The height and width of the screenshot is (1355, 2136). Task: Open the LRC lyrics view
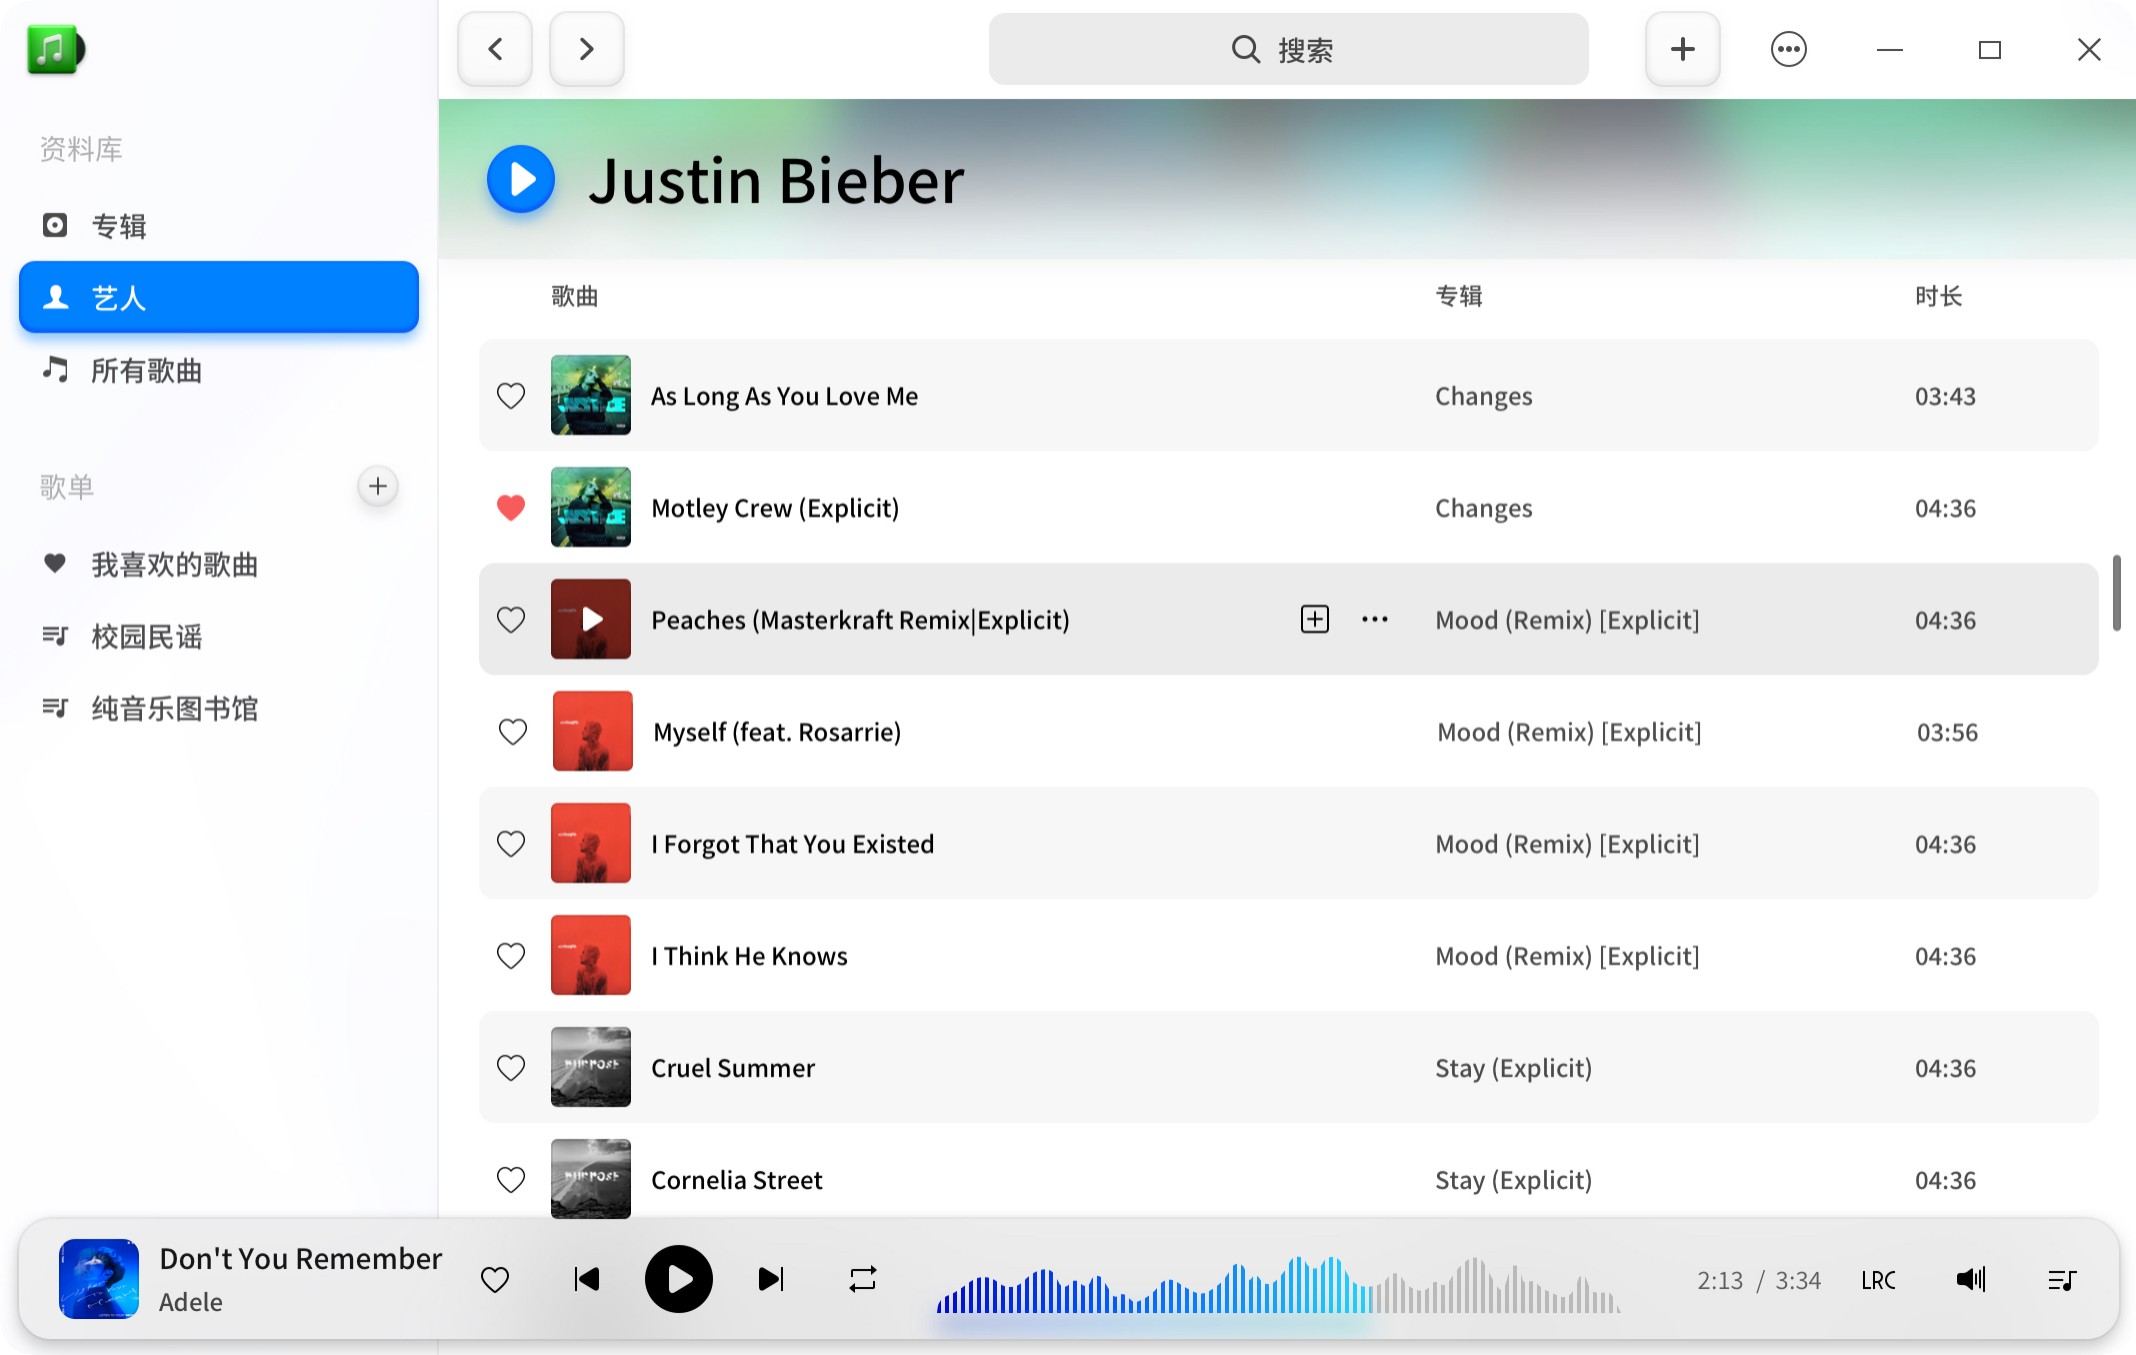pyautogui.click(x=1878, y=1280)
